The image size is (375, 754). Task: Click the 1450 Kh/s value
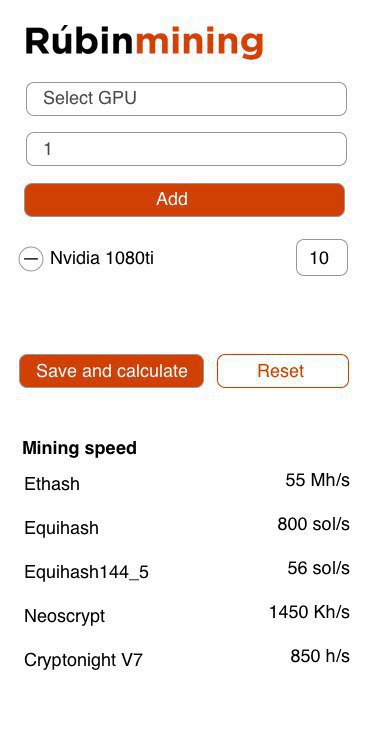[x=309, y=612]
